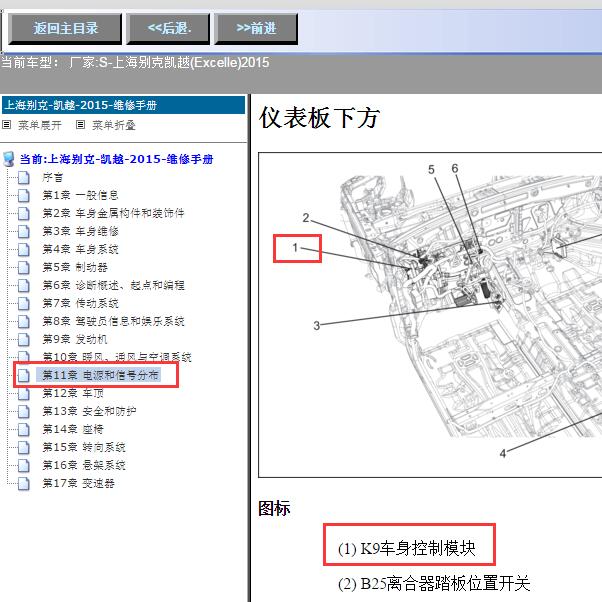Screen dimensions: 602x602
Task: Open 第15章 转向系统 chapter
Action: pyautogui.click(x=83, y=447)
